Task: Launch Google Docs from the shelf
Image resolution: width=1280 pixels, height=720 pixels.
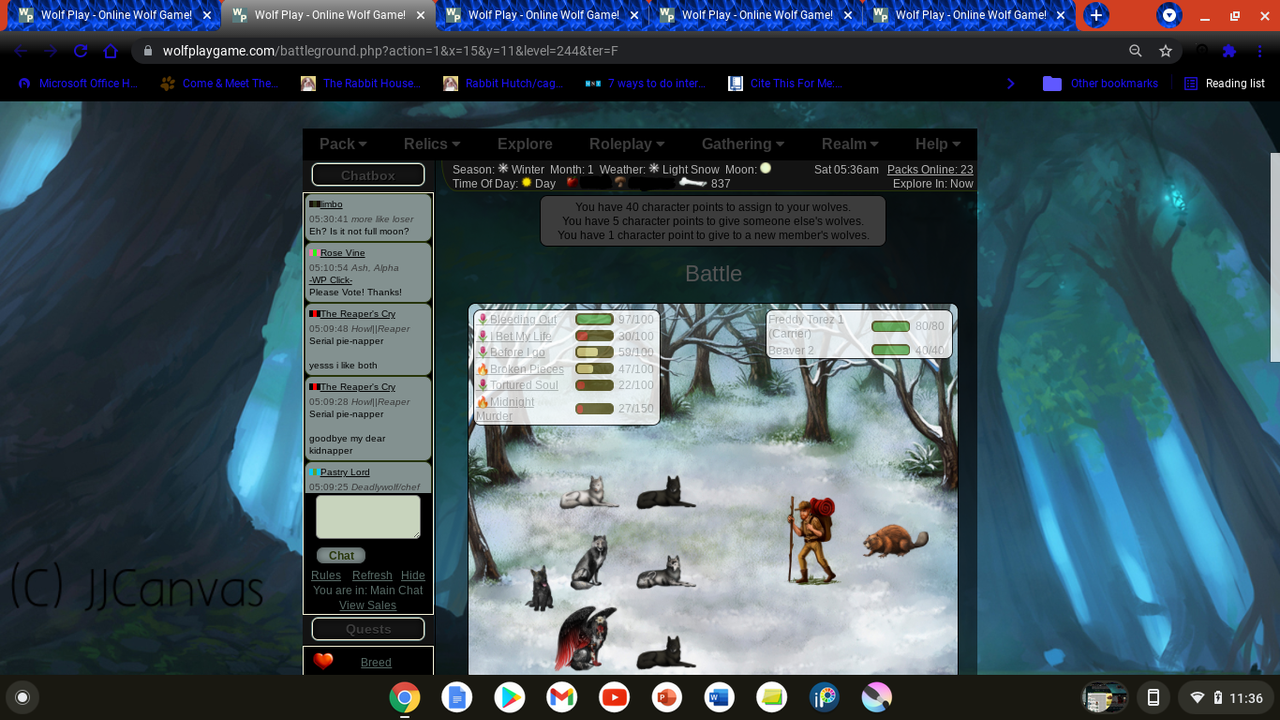Action: click(457, 697)
